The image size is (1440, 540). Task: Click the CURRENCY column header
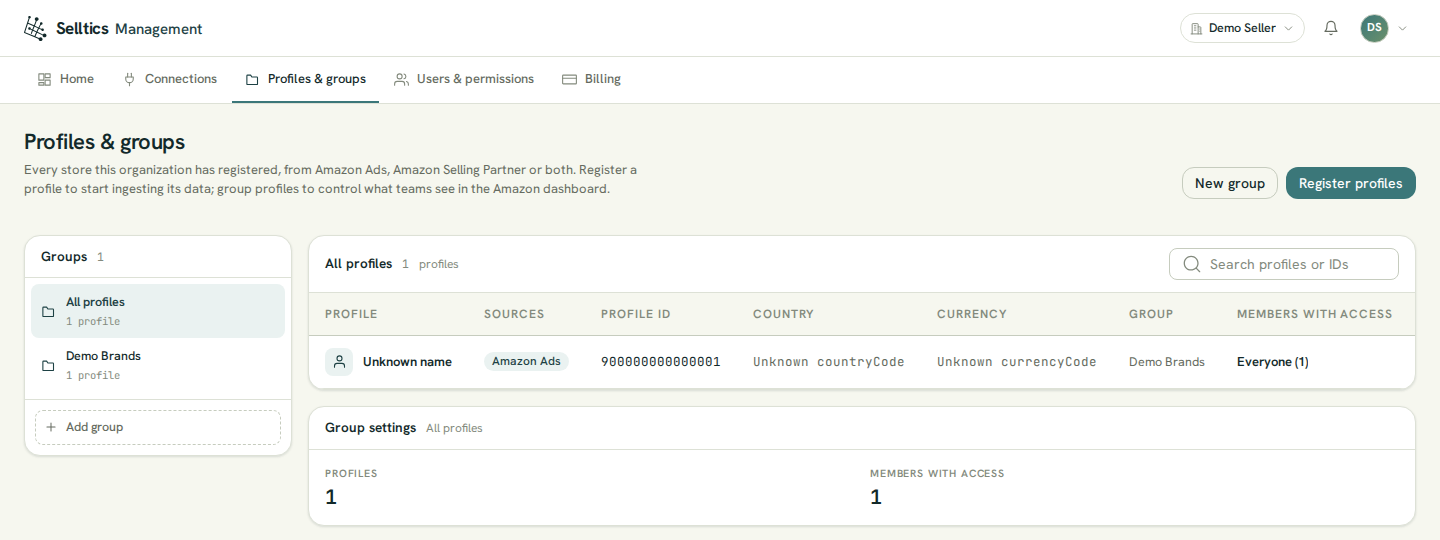point(972,314)
